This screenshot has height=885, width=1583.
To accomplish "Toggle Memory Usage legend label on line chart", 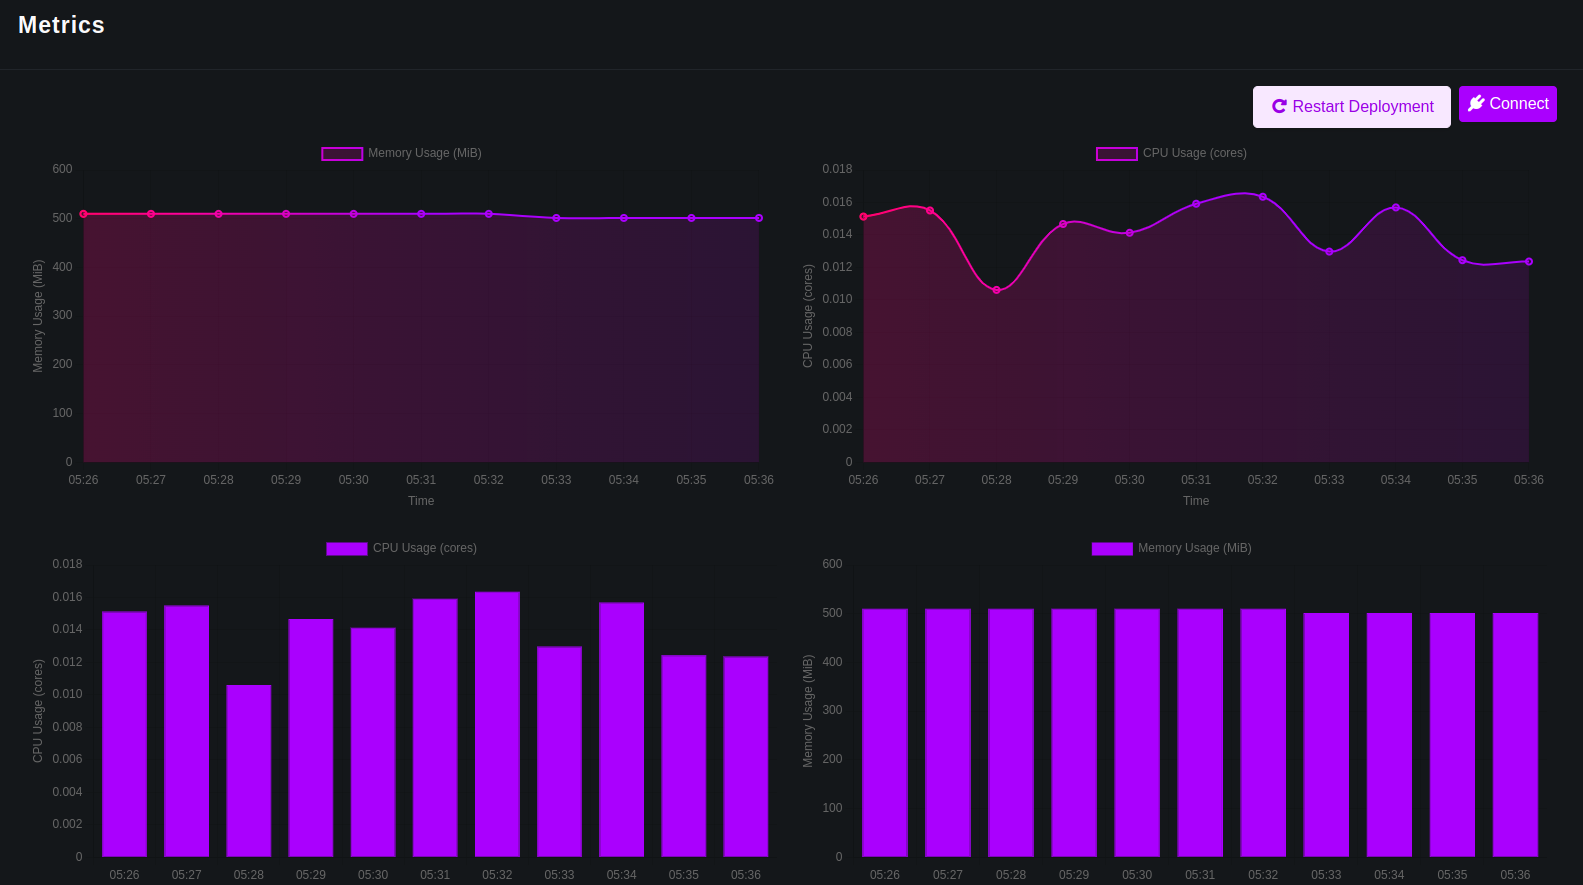I will coord(424,153).
